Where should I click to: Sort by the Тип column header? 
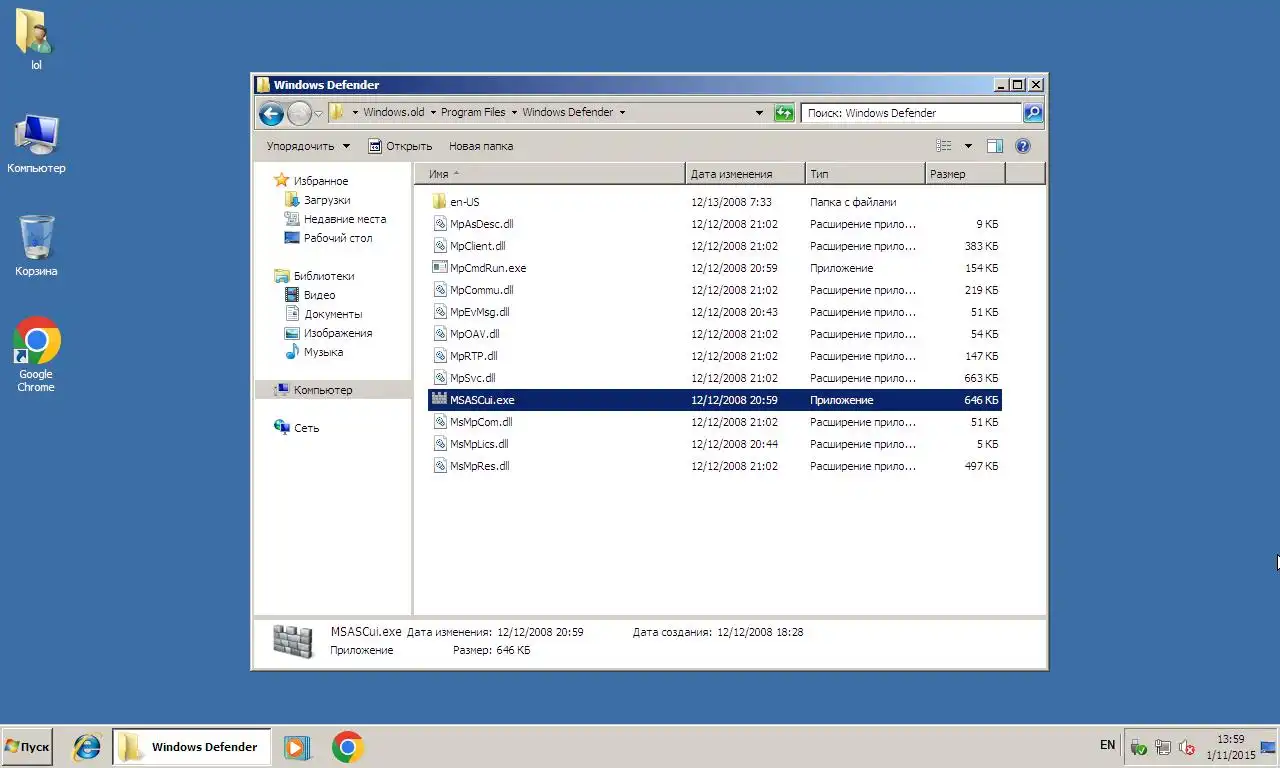coord(865,174)
